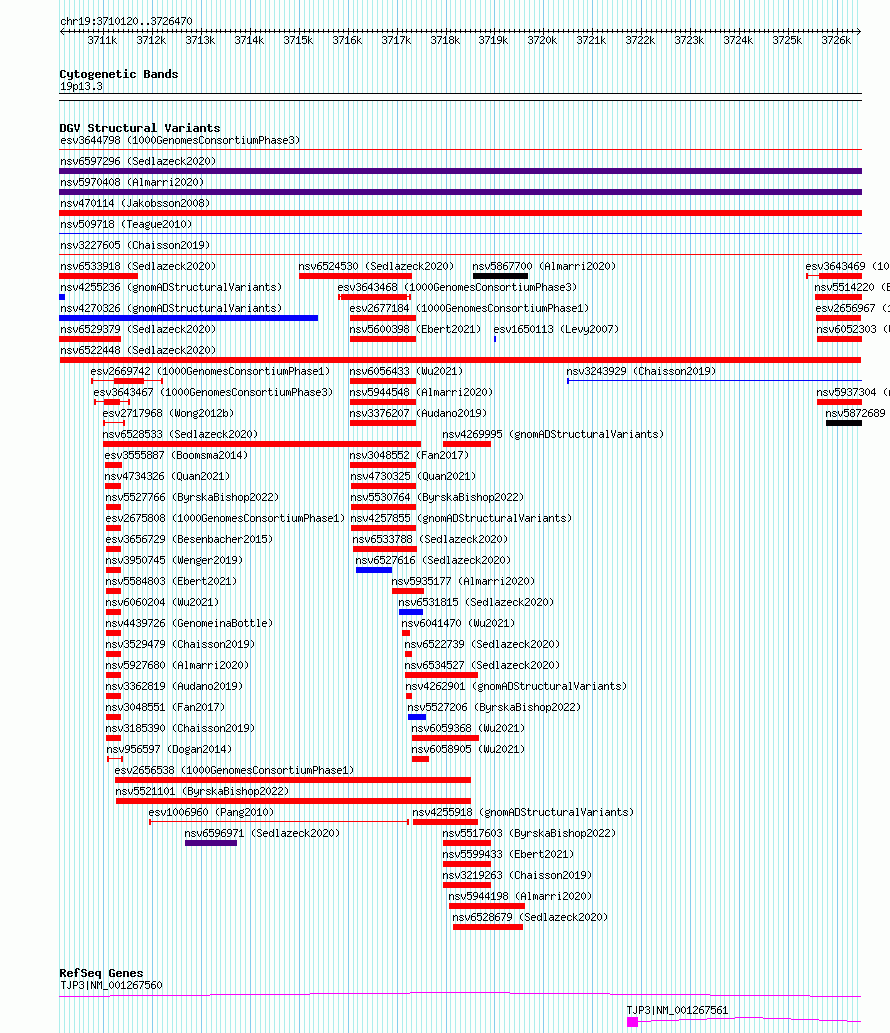The width and height of the screenshot is (890, 1033).
Task: Click nsv6534527 (Sedlazeck2020) label
Action: (x=482, y=667)
